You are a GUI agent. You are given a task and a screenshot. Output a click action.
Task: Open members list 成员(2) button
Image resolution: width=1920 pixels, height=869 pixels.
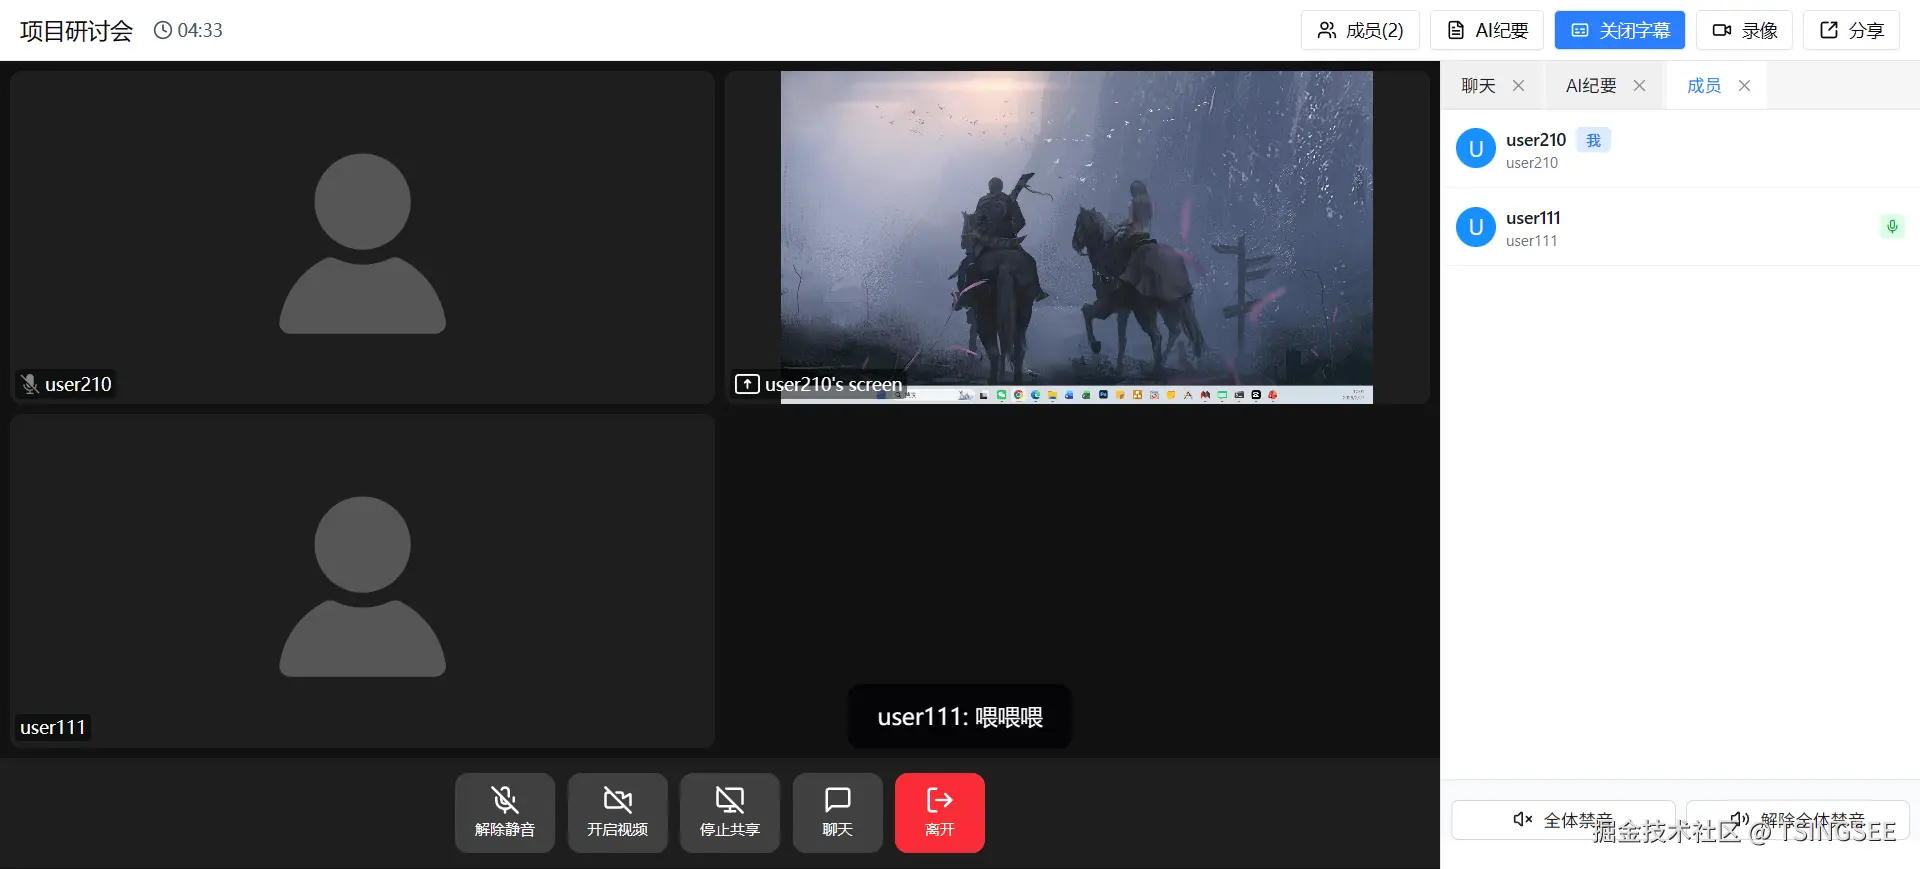tap(1360, 30)
